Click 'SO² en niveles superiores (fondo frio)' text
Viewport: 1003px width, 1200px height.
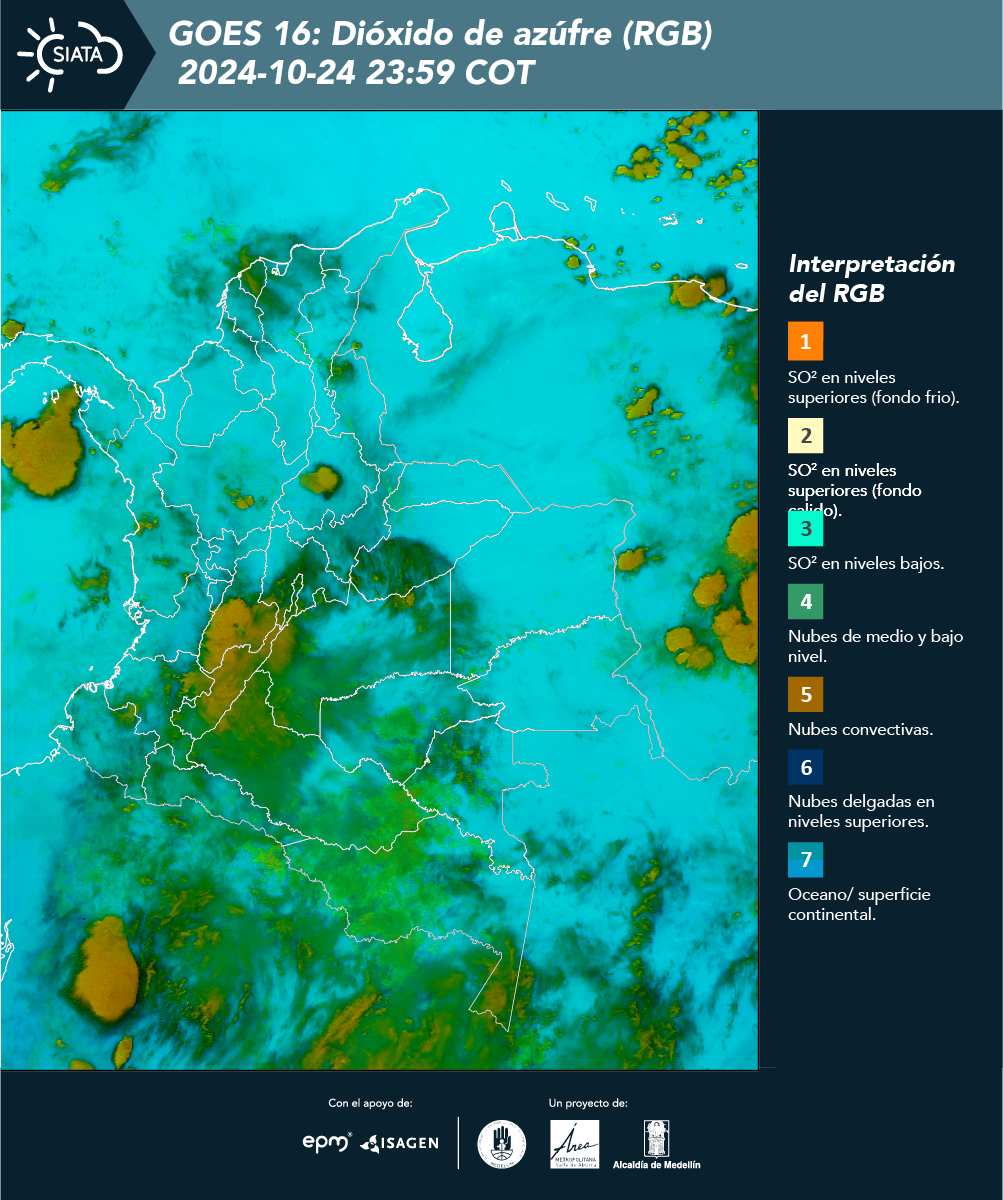(x=874, y=387)
